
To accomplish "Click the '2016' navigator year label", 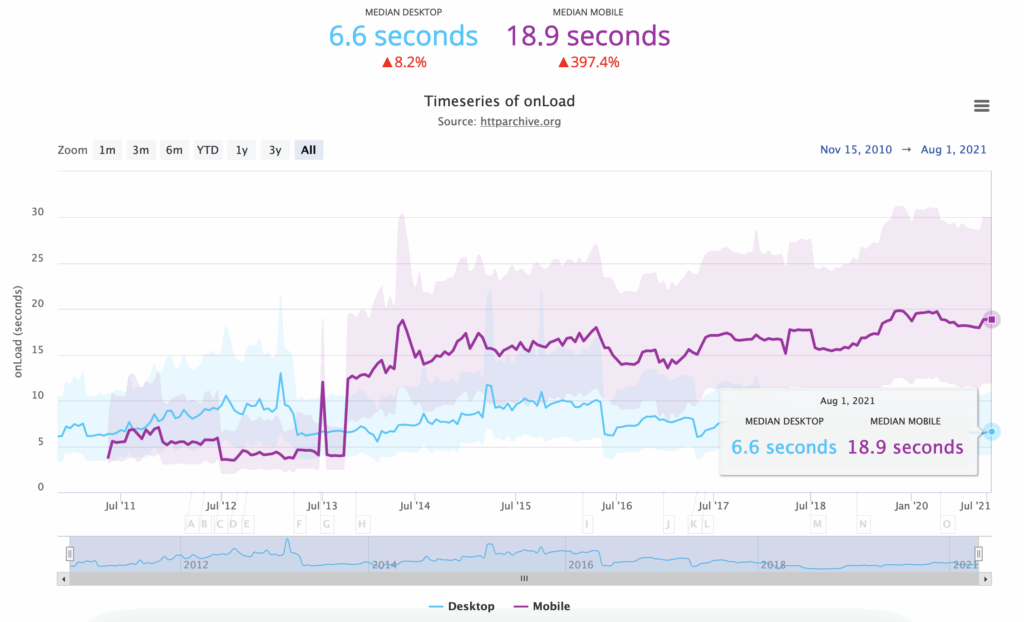I will [581, 565].
